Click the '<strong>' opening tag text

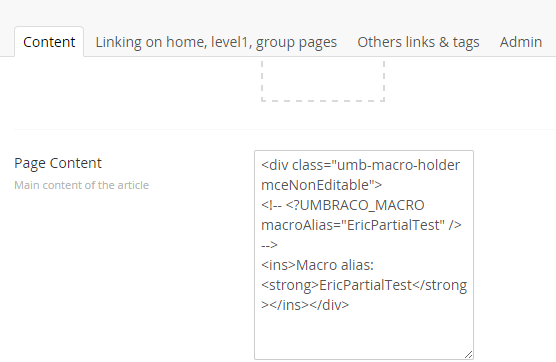click(290, 285)
